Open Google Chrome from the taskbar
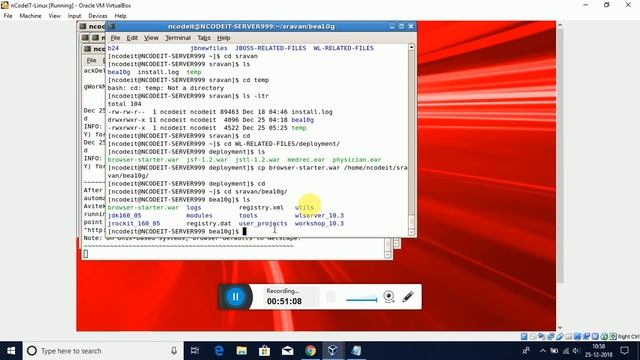640x360 pixels. click(x=310, y=351)
